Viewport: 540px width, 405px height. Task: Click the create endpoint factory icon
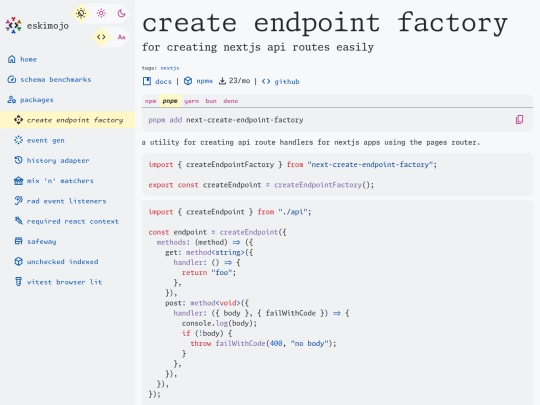18,120
